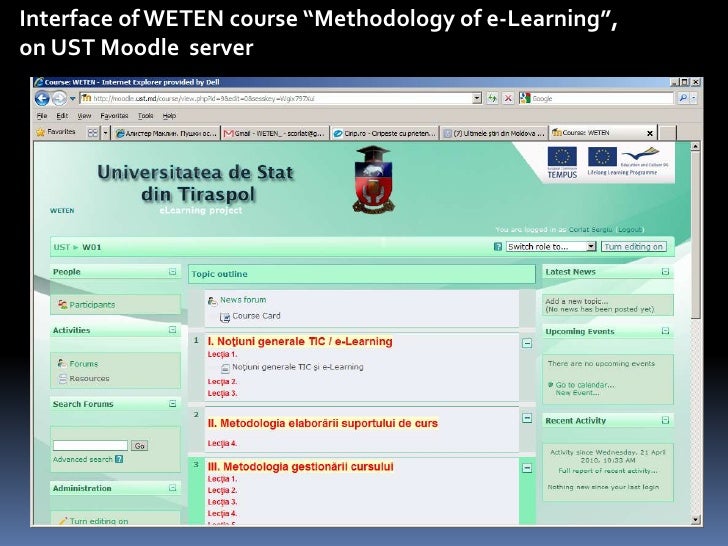Collapse the Upcoming Events block

pos(665,331)
